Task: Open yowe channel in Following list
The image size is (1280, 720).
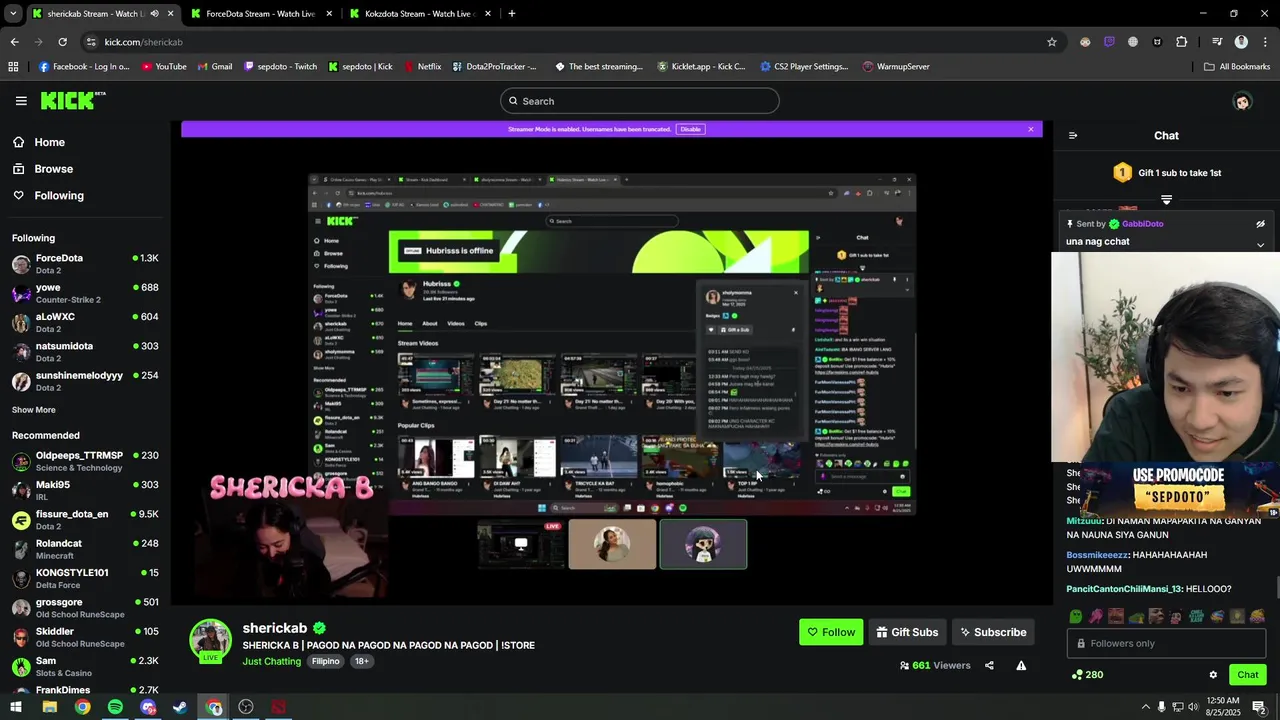Action: click(x=85, y=293)
